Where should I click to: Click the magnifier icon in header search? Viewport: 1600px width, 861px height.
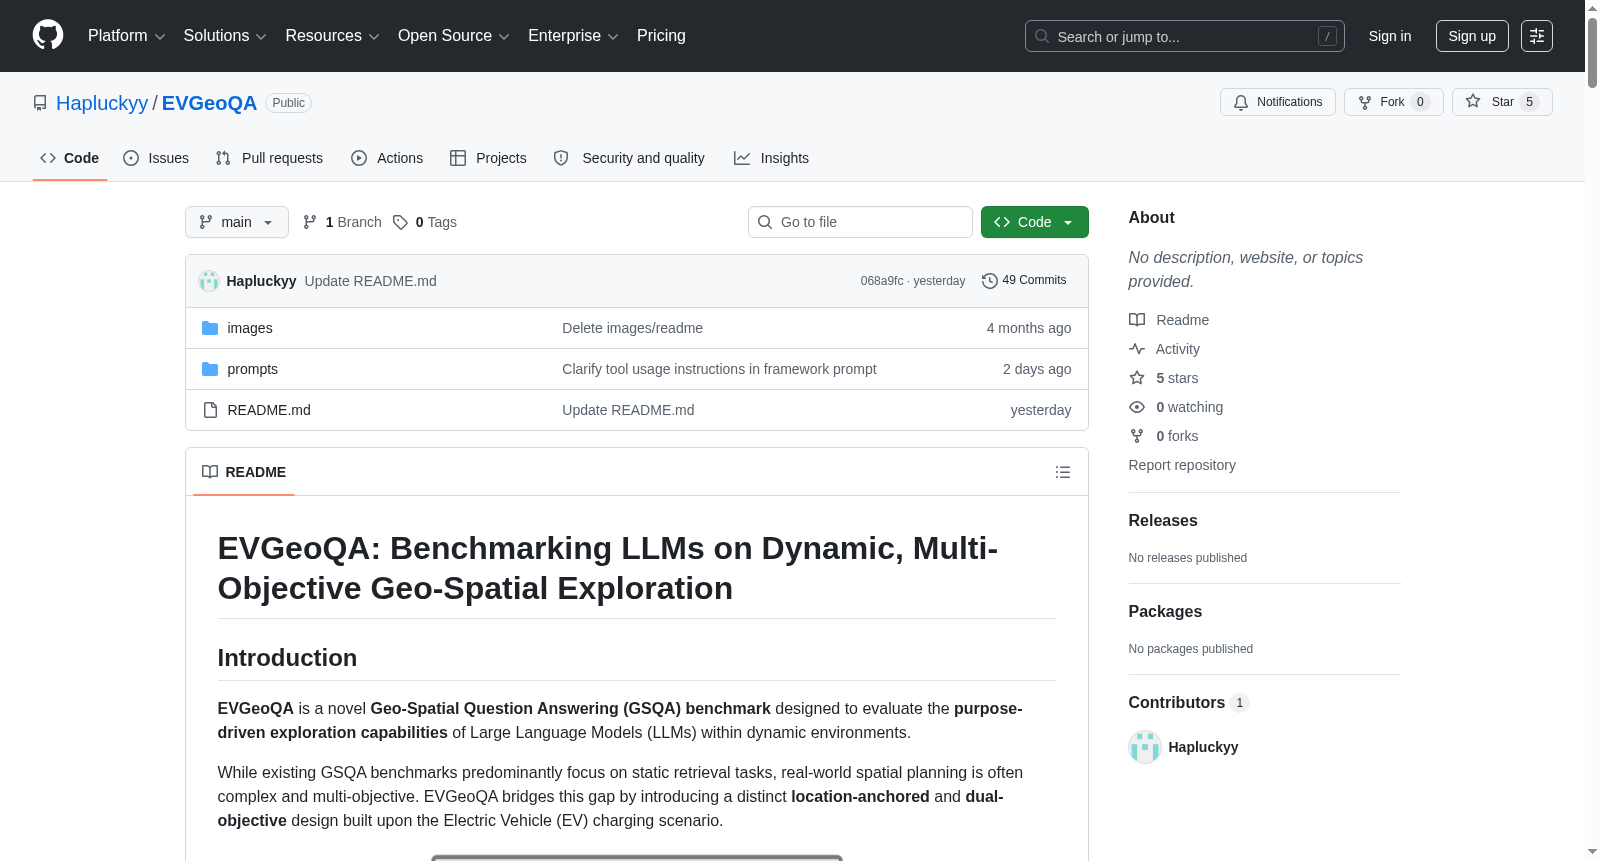pyautogui.click(x=1042, y=36)
